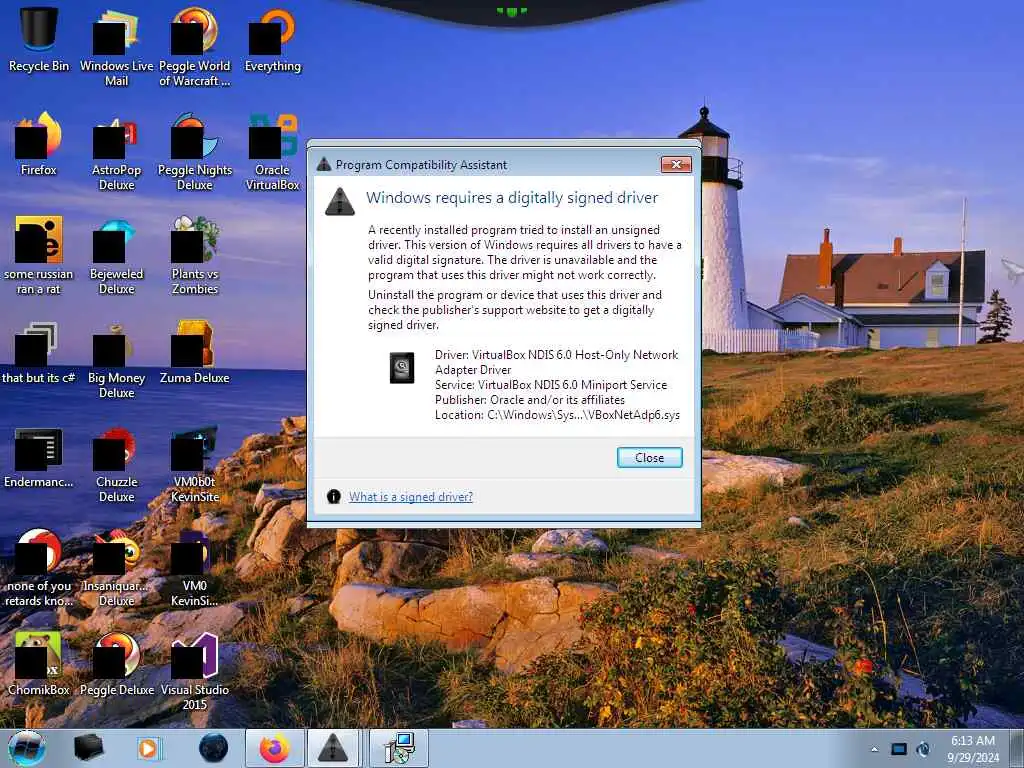The image size is (1024, 768).
Task: Select the 'that but its c#' icon
Action: point(39,352)
